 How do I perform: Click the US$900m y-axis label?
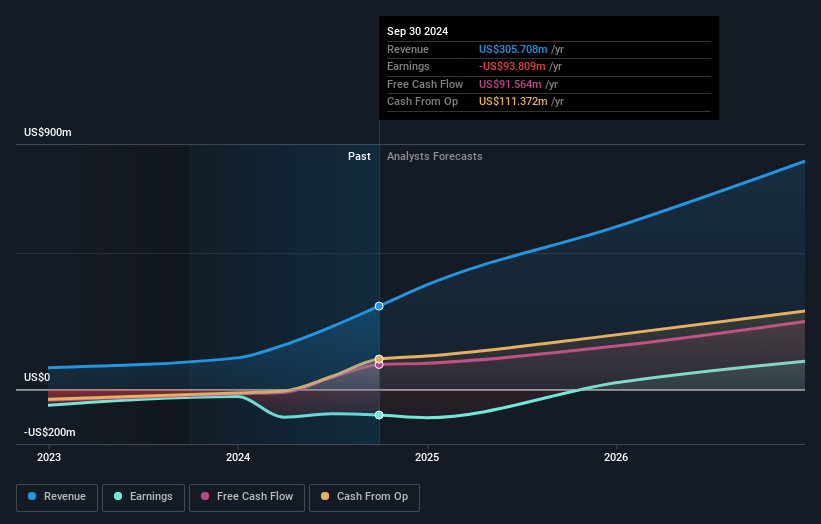[48, 132]
